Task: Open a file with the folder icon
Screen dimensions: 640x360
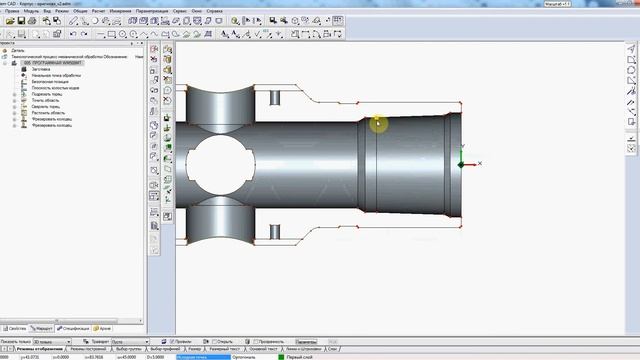Action: click(x=10, y=21)
